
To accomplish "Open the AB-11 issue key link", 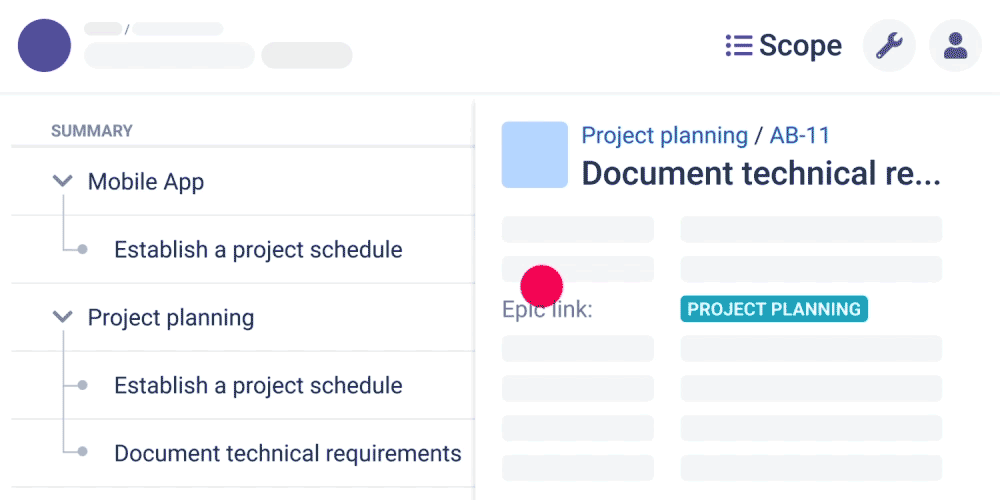I will (800, 135).
